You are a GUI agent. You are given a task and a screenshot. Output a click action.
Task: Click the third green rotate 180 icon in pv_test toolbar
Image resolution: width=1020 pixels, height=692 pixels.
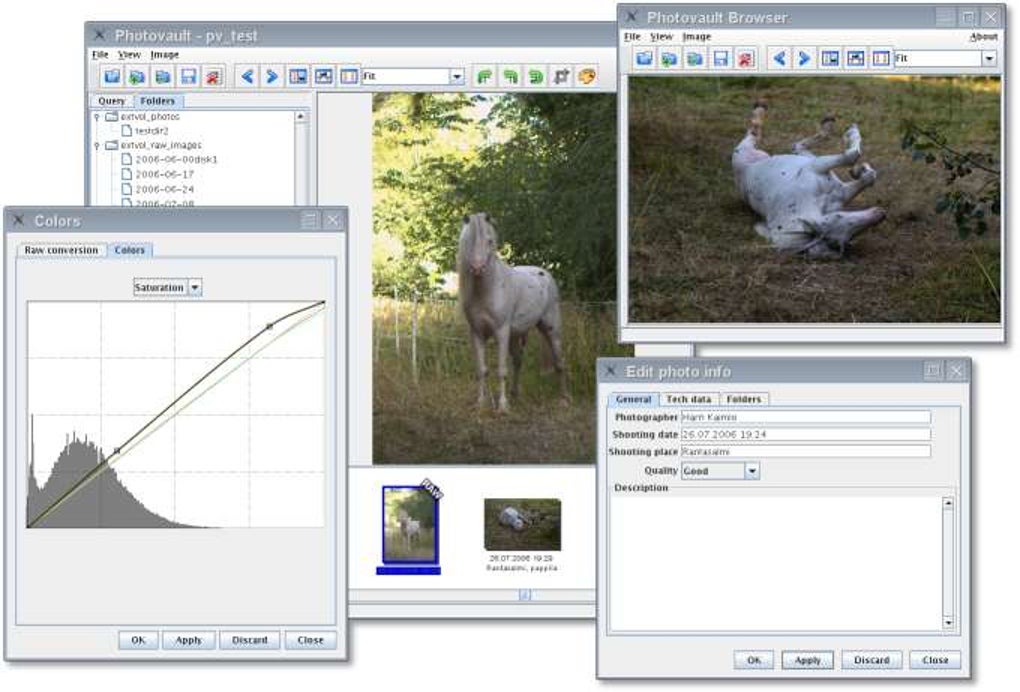point(535,77)
